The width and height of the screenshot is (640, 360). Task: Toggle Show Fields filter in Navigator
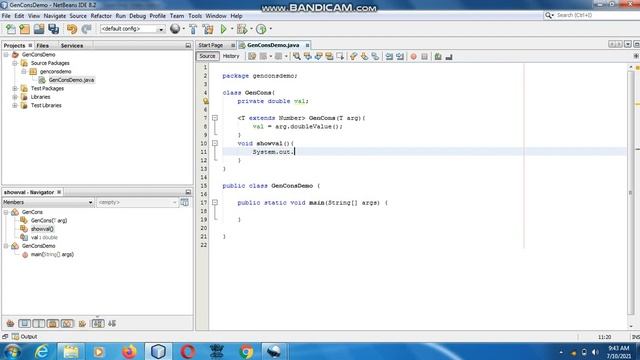click(24, 323)
